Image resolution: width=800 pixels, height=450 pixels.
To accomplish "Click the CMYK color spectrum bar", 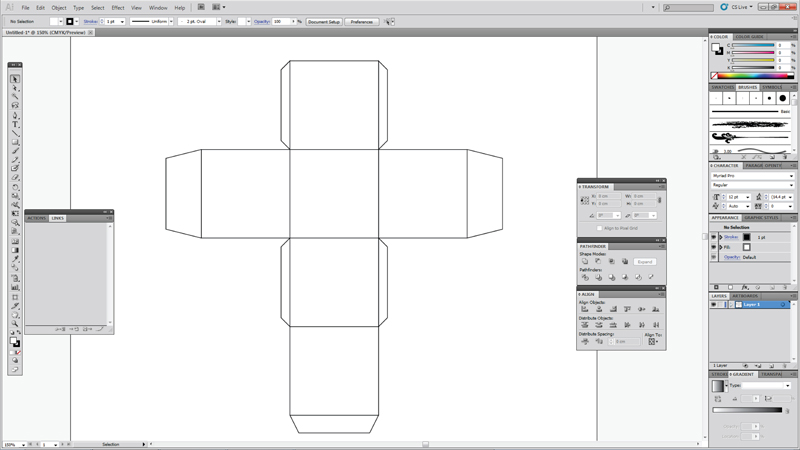I will tap(753, 76).
